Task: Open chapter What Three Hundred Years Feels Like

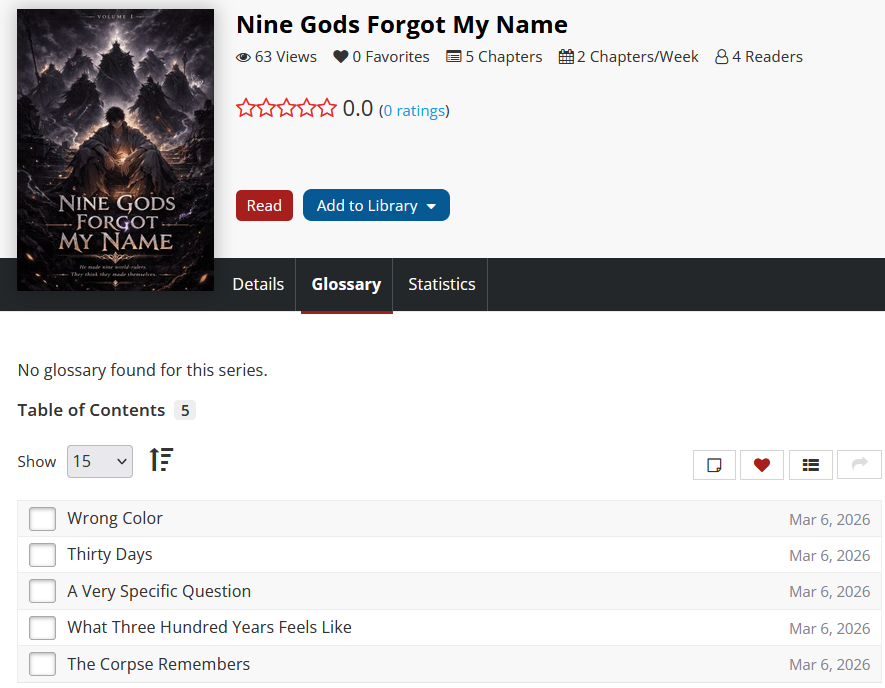Action: 209,627
